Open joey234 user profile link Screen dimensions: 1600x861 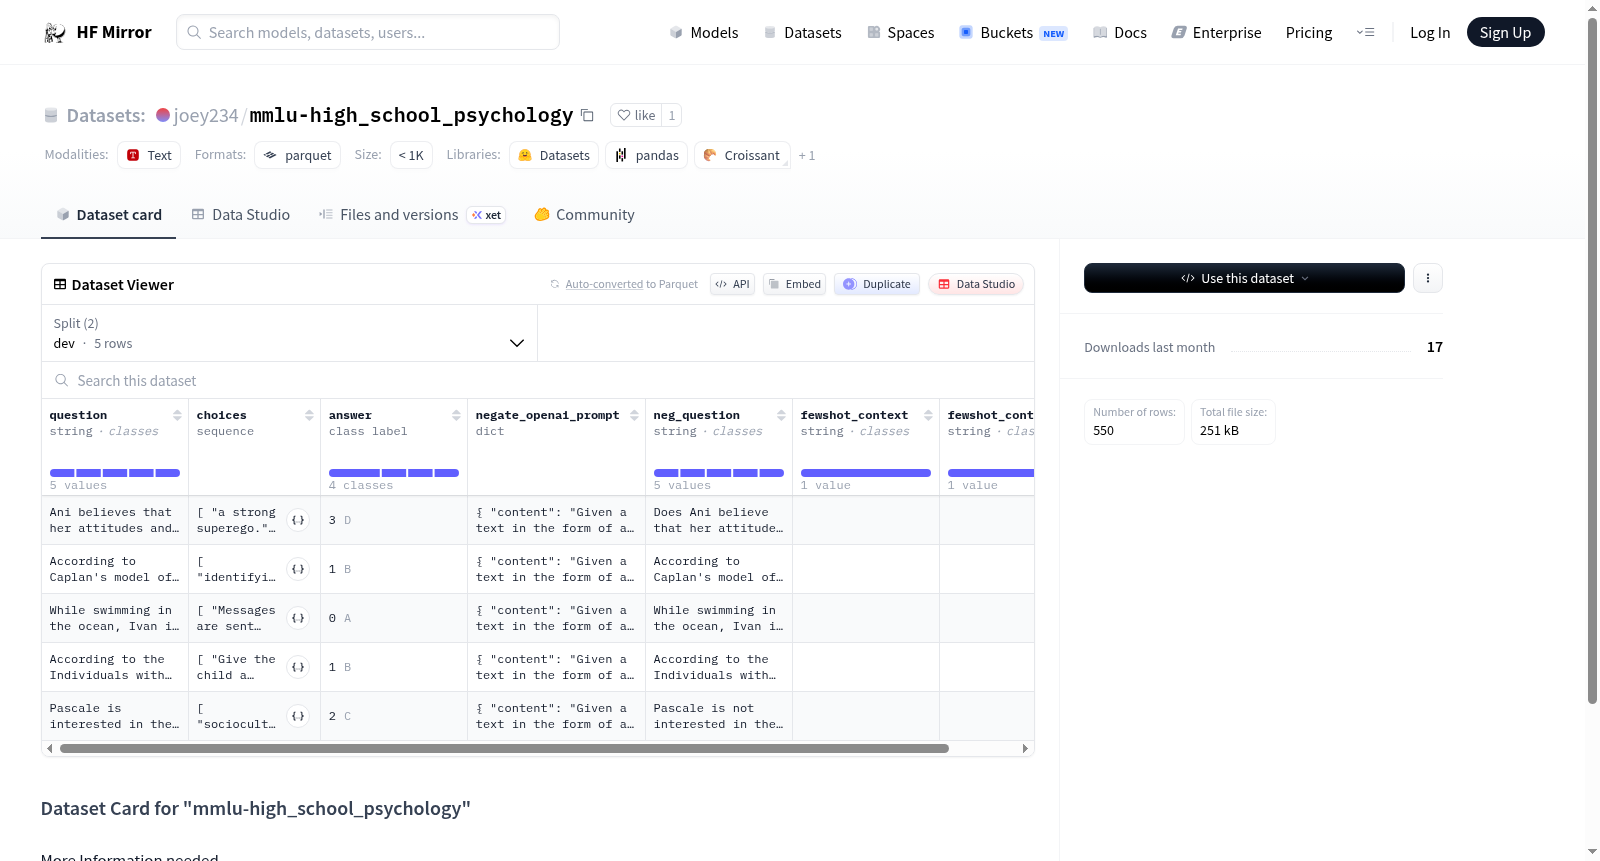(x=206, y=115)
